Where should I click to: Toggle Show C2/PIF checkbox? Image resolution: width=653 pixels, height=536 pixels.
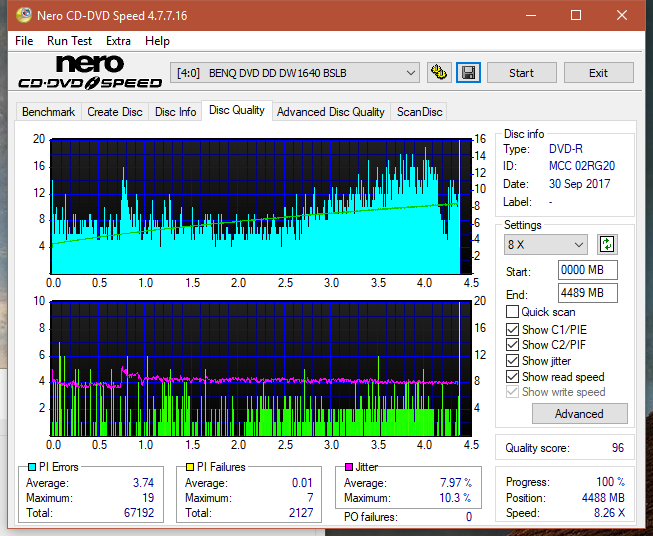[512, 345]
